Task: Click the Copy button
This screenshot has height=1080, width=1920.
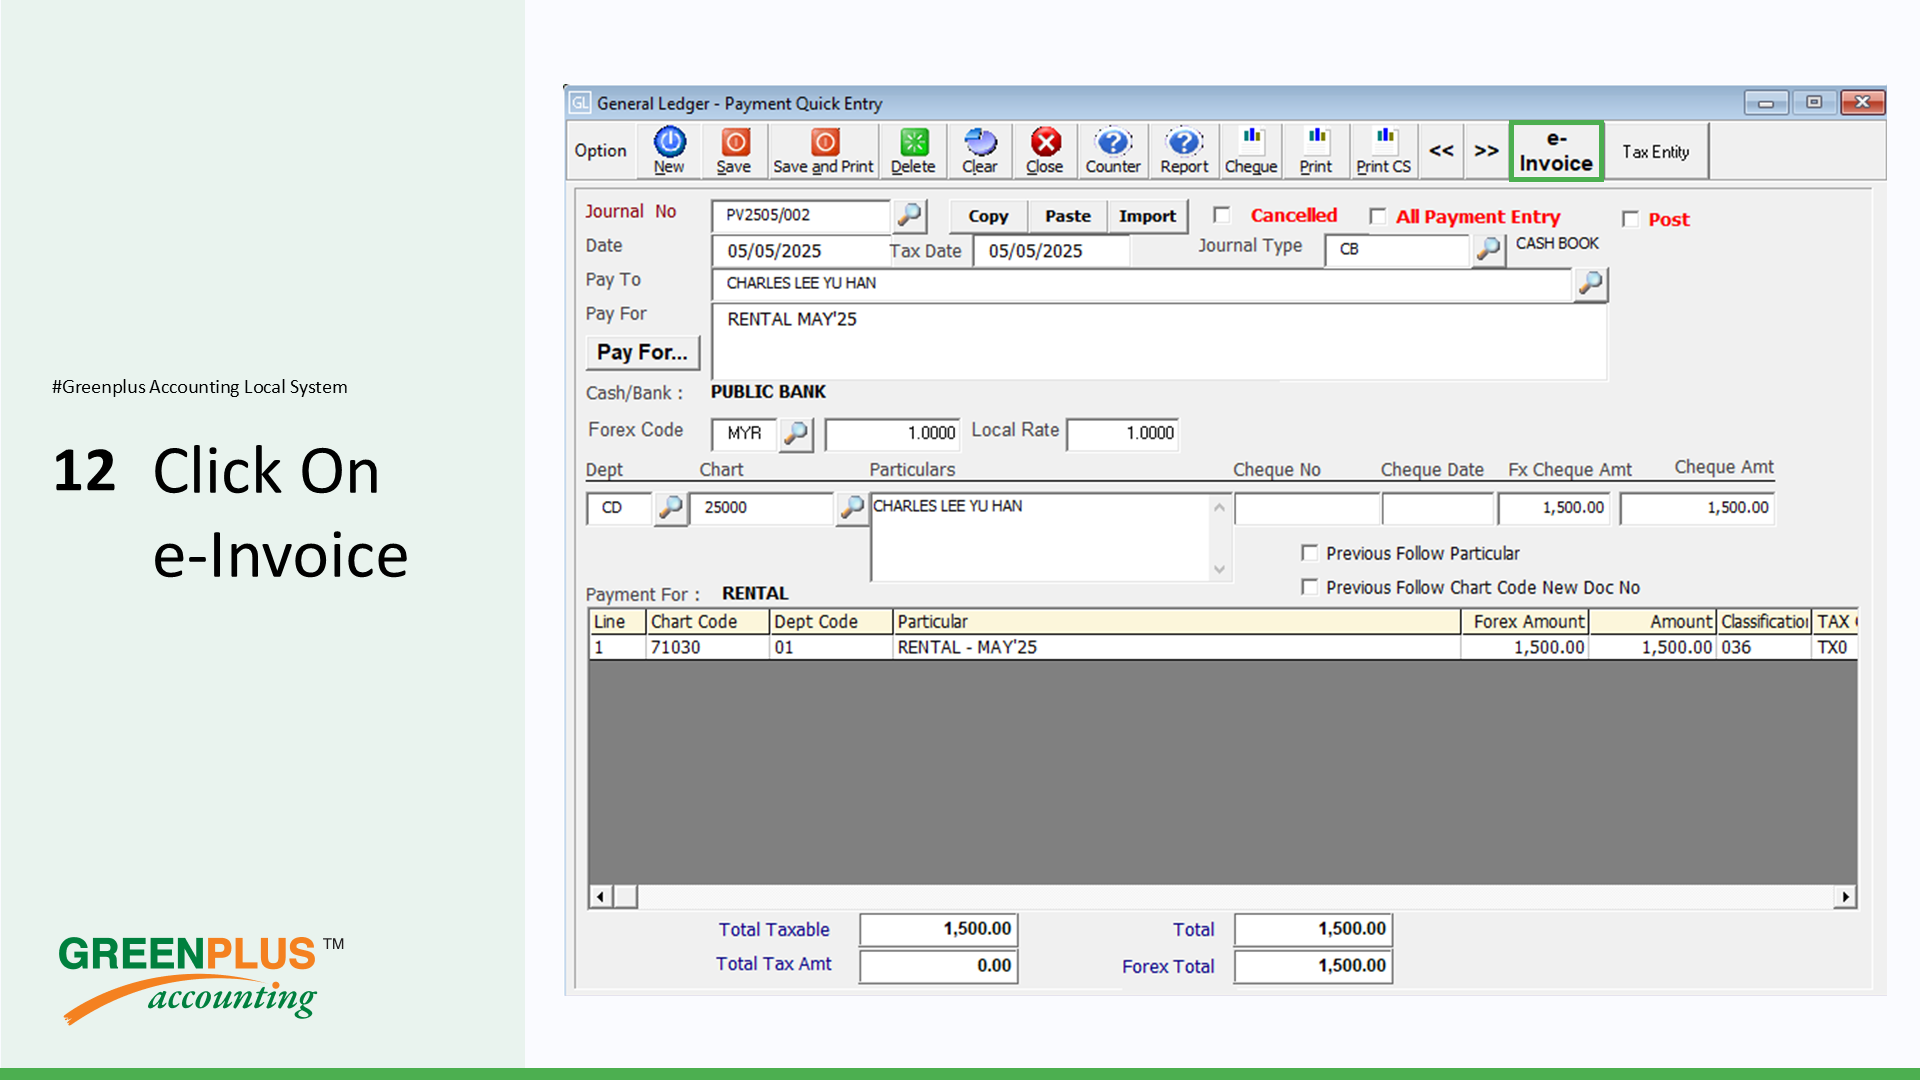Action: tap(988, 216)
